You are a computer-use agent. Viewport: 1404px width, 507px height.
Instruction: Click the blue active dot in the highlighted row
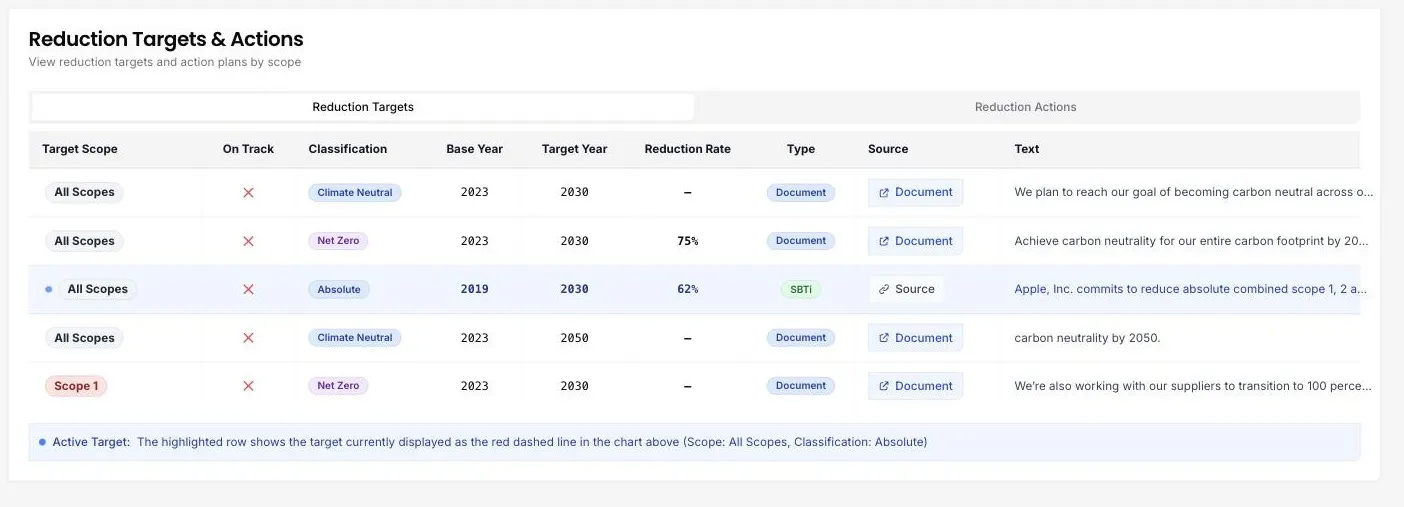[x=48, y=289]
